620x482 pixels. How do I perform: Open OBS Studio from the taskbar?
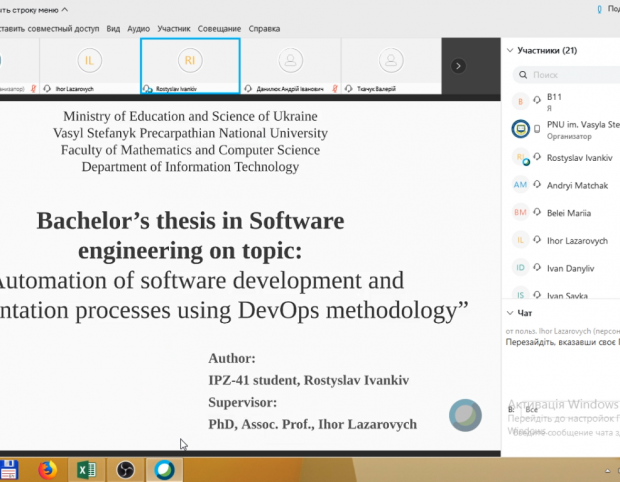tap(125, 469)
